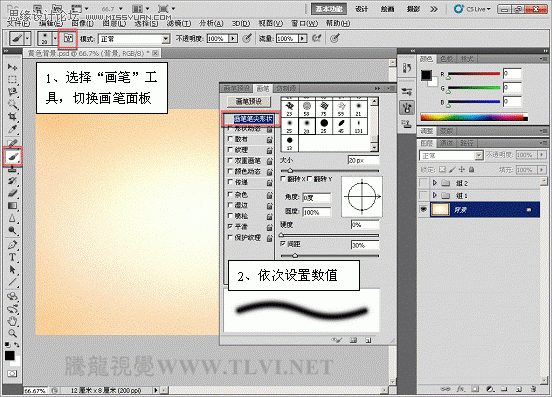Select the Lasso tool

pyautogui.click(x=12, y=92)
